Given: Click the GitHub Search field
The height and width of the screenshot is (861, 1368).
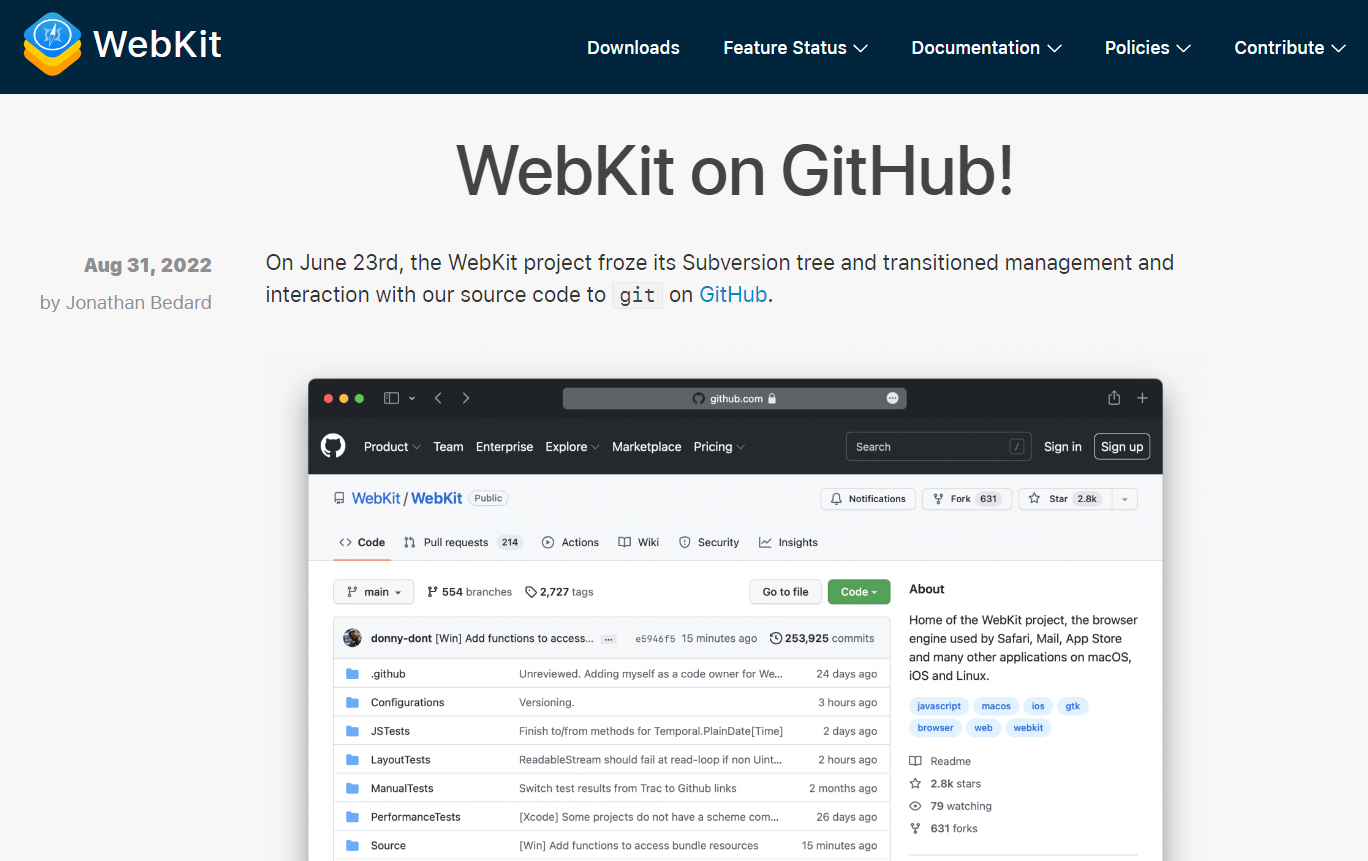Looking at the screenshot, I should [x=938, y=447].
